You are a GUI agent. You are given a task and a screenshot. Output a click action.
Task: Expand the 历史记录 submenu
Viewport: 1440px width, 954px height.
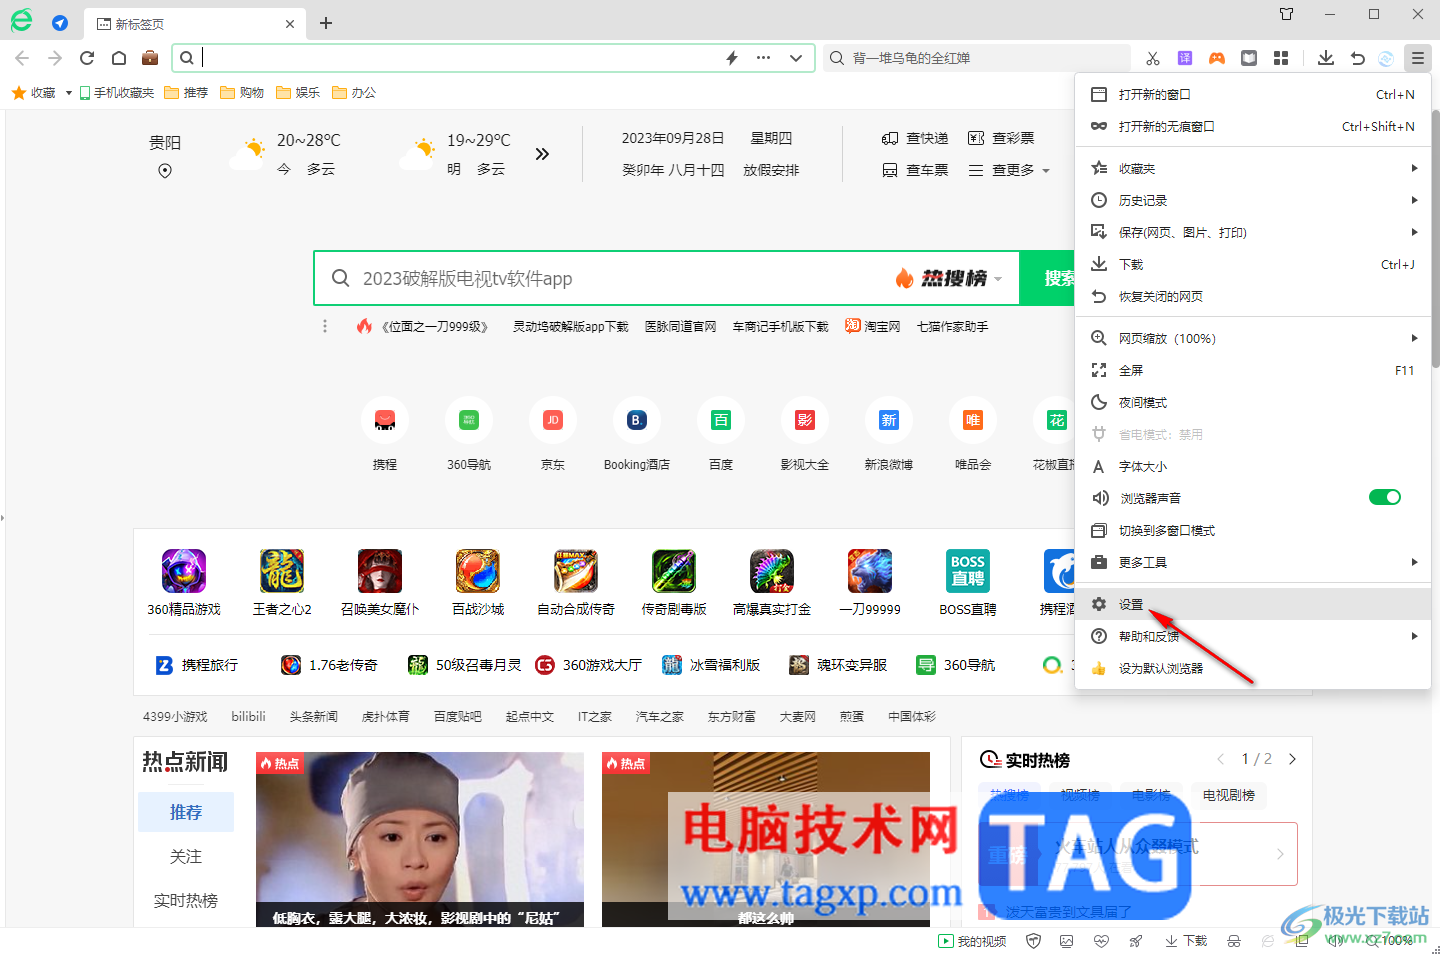point(1253,200)
